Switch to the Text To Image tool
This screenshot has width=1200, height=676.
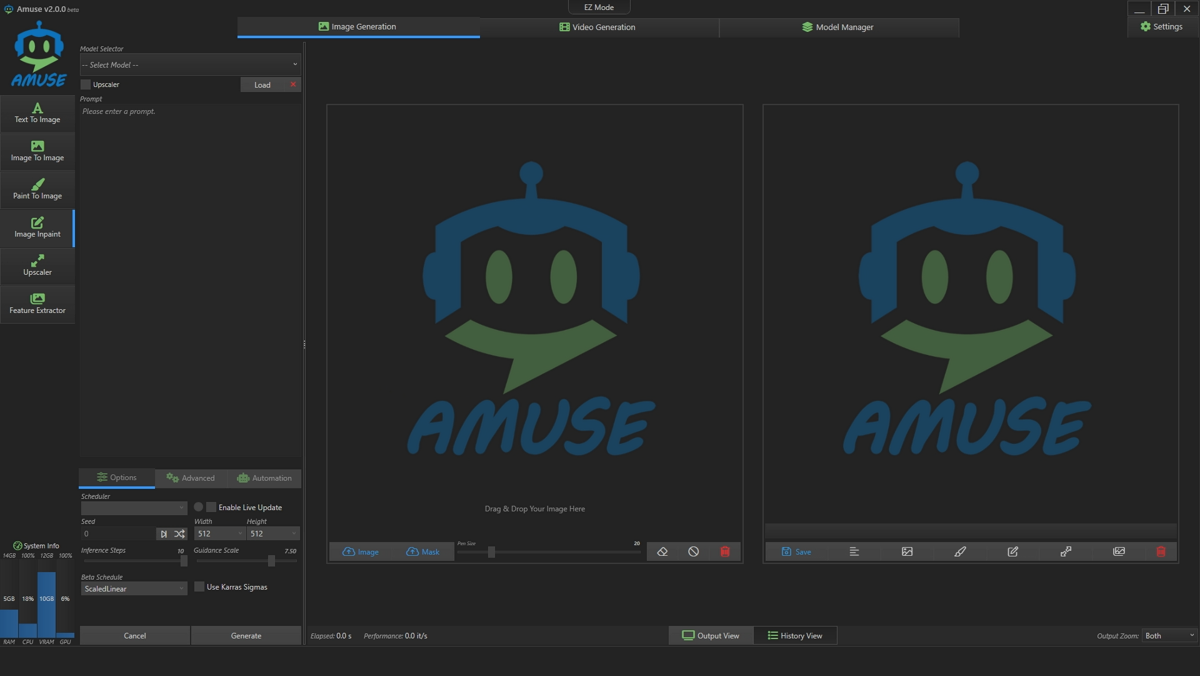pos(37,113)
